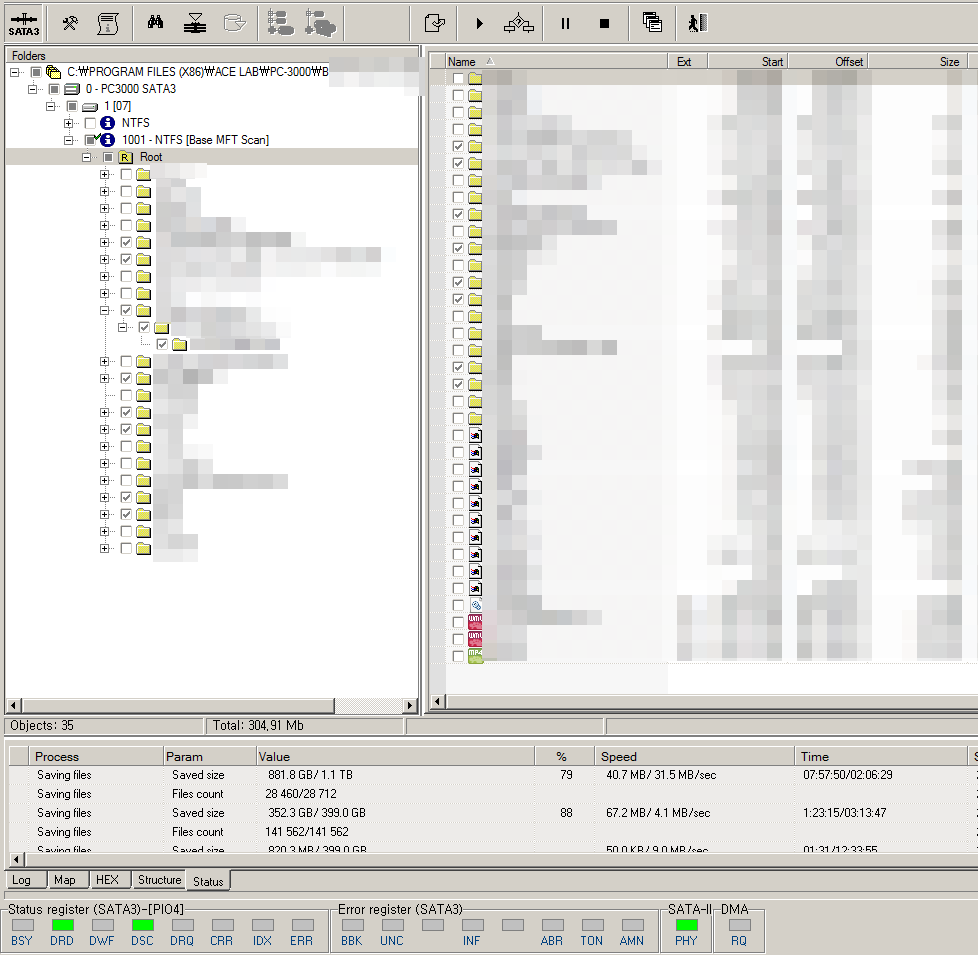
Task: Click the exit running-man icon
Action: point(697,24)
